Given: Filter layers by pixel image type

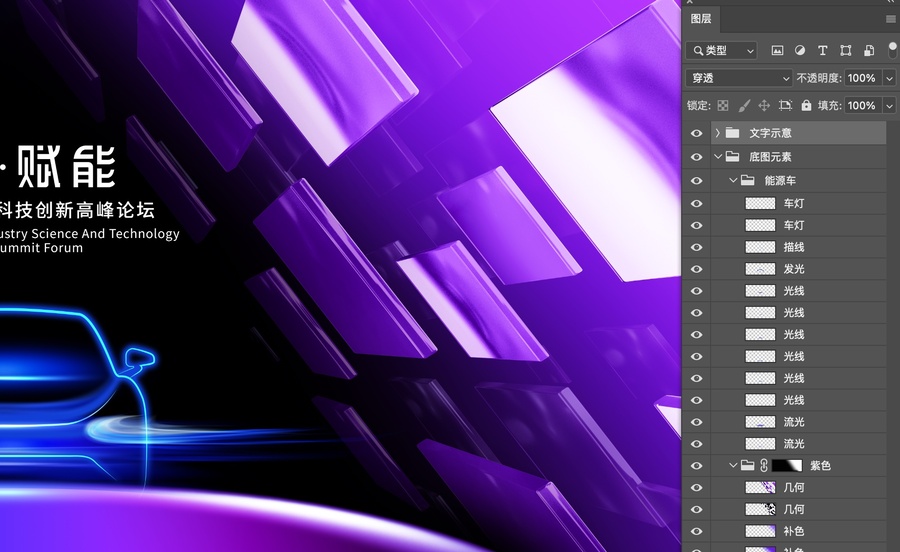Looking at the screenshot, I should pyautogui.click(x=777, y=50).
